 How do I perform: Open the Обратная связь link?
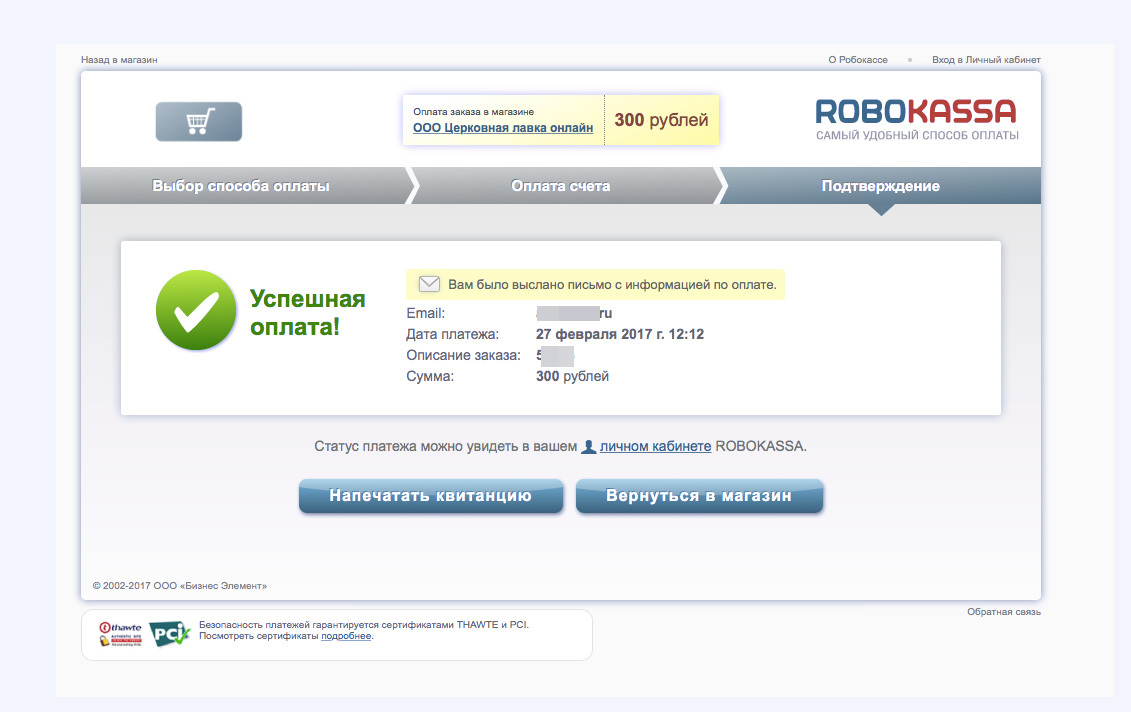(x=1004, y=612)
